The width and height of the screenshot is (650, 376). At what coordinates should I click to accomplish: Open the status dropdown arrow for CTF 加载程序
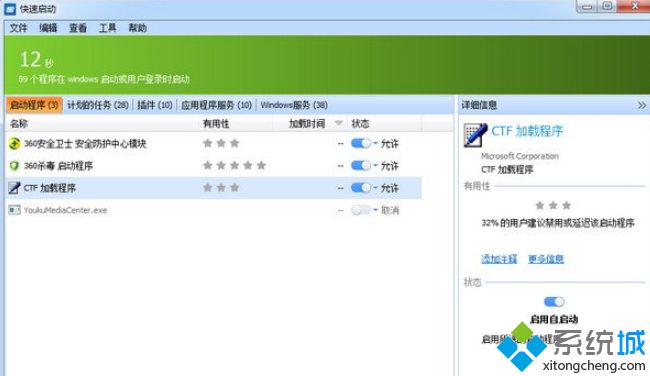click(376, 187)
